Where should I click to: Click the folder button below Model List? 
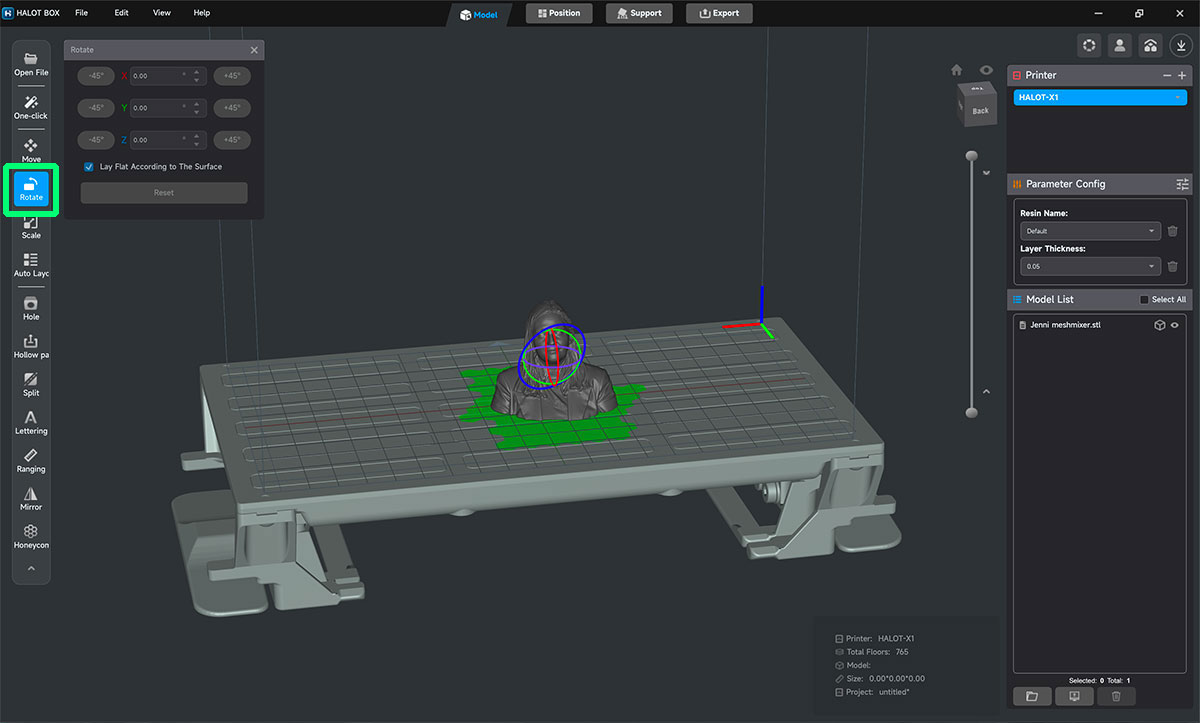1032,696
